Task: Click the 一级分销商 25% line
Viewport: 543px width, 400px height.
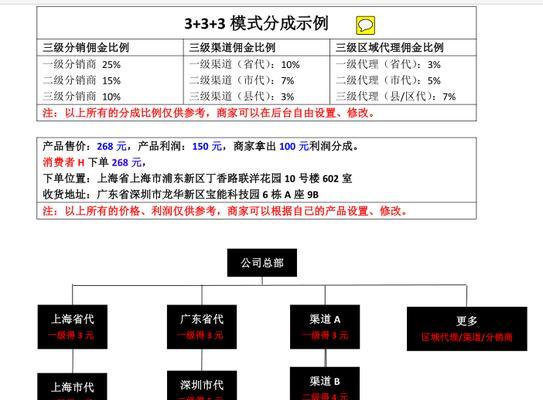Action: 82,64
